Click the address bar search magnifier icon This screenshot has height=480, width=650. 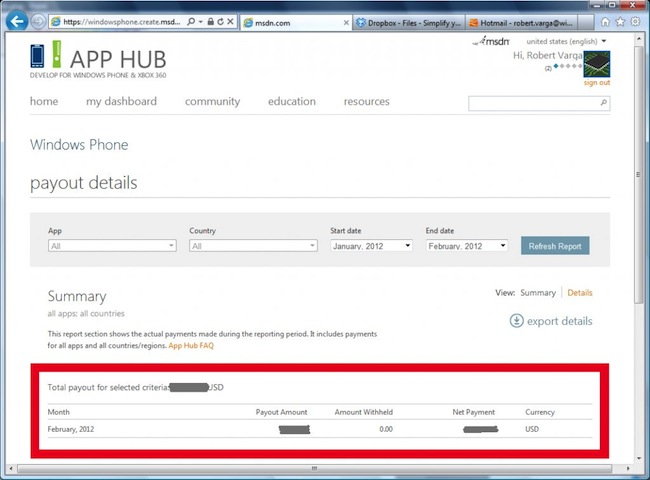pyautogui.click(x=191, y=22)
